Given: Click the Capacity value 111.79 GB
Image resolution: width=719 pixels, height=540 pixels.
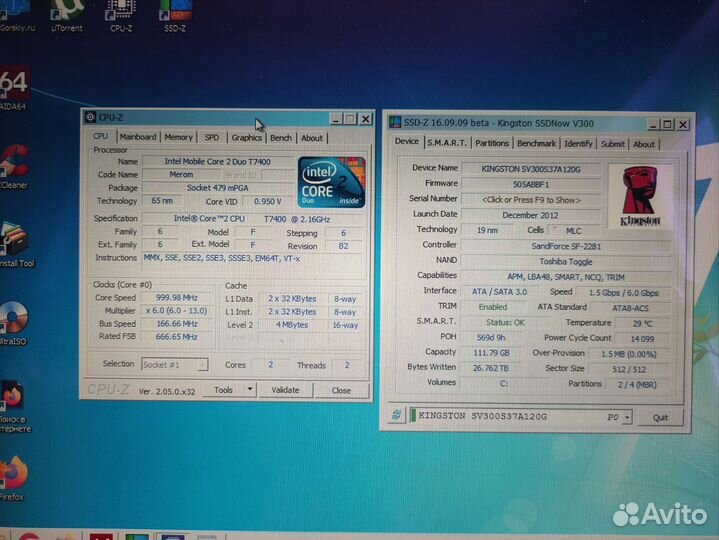Looking at the screenshot, I should (x=492, y=353).
